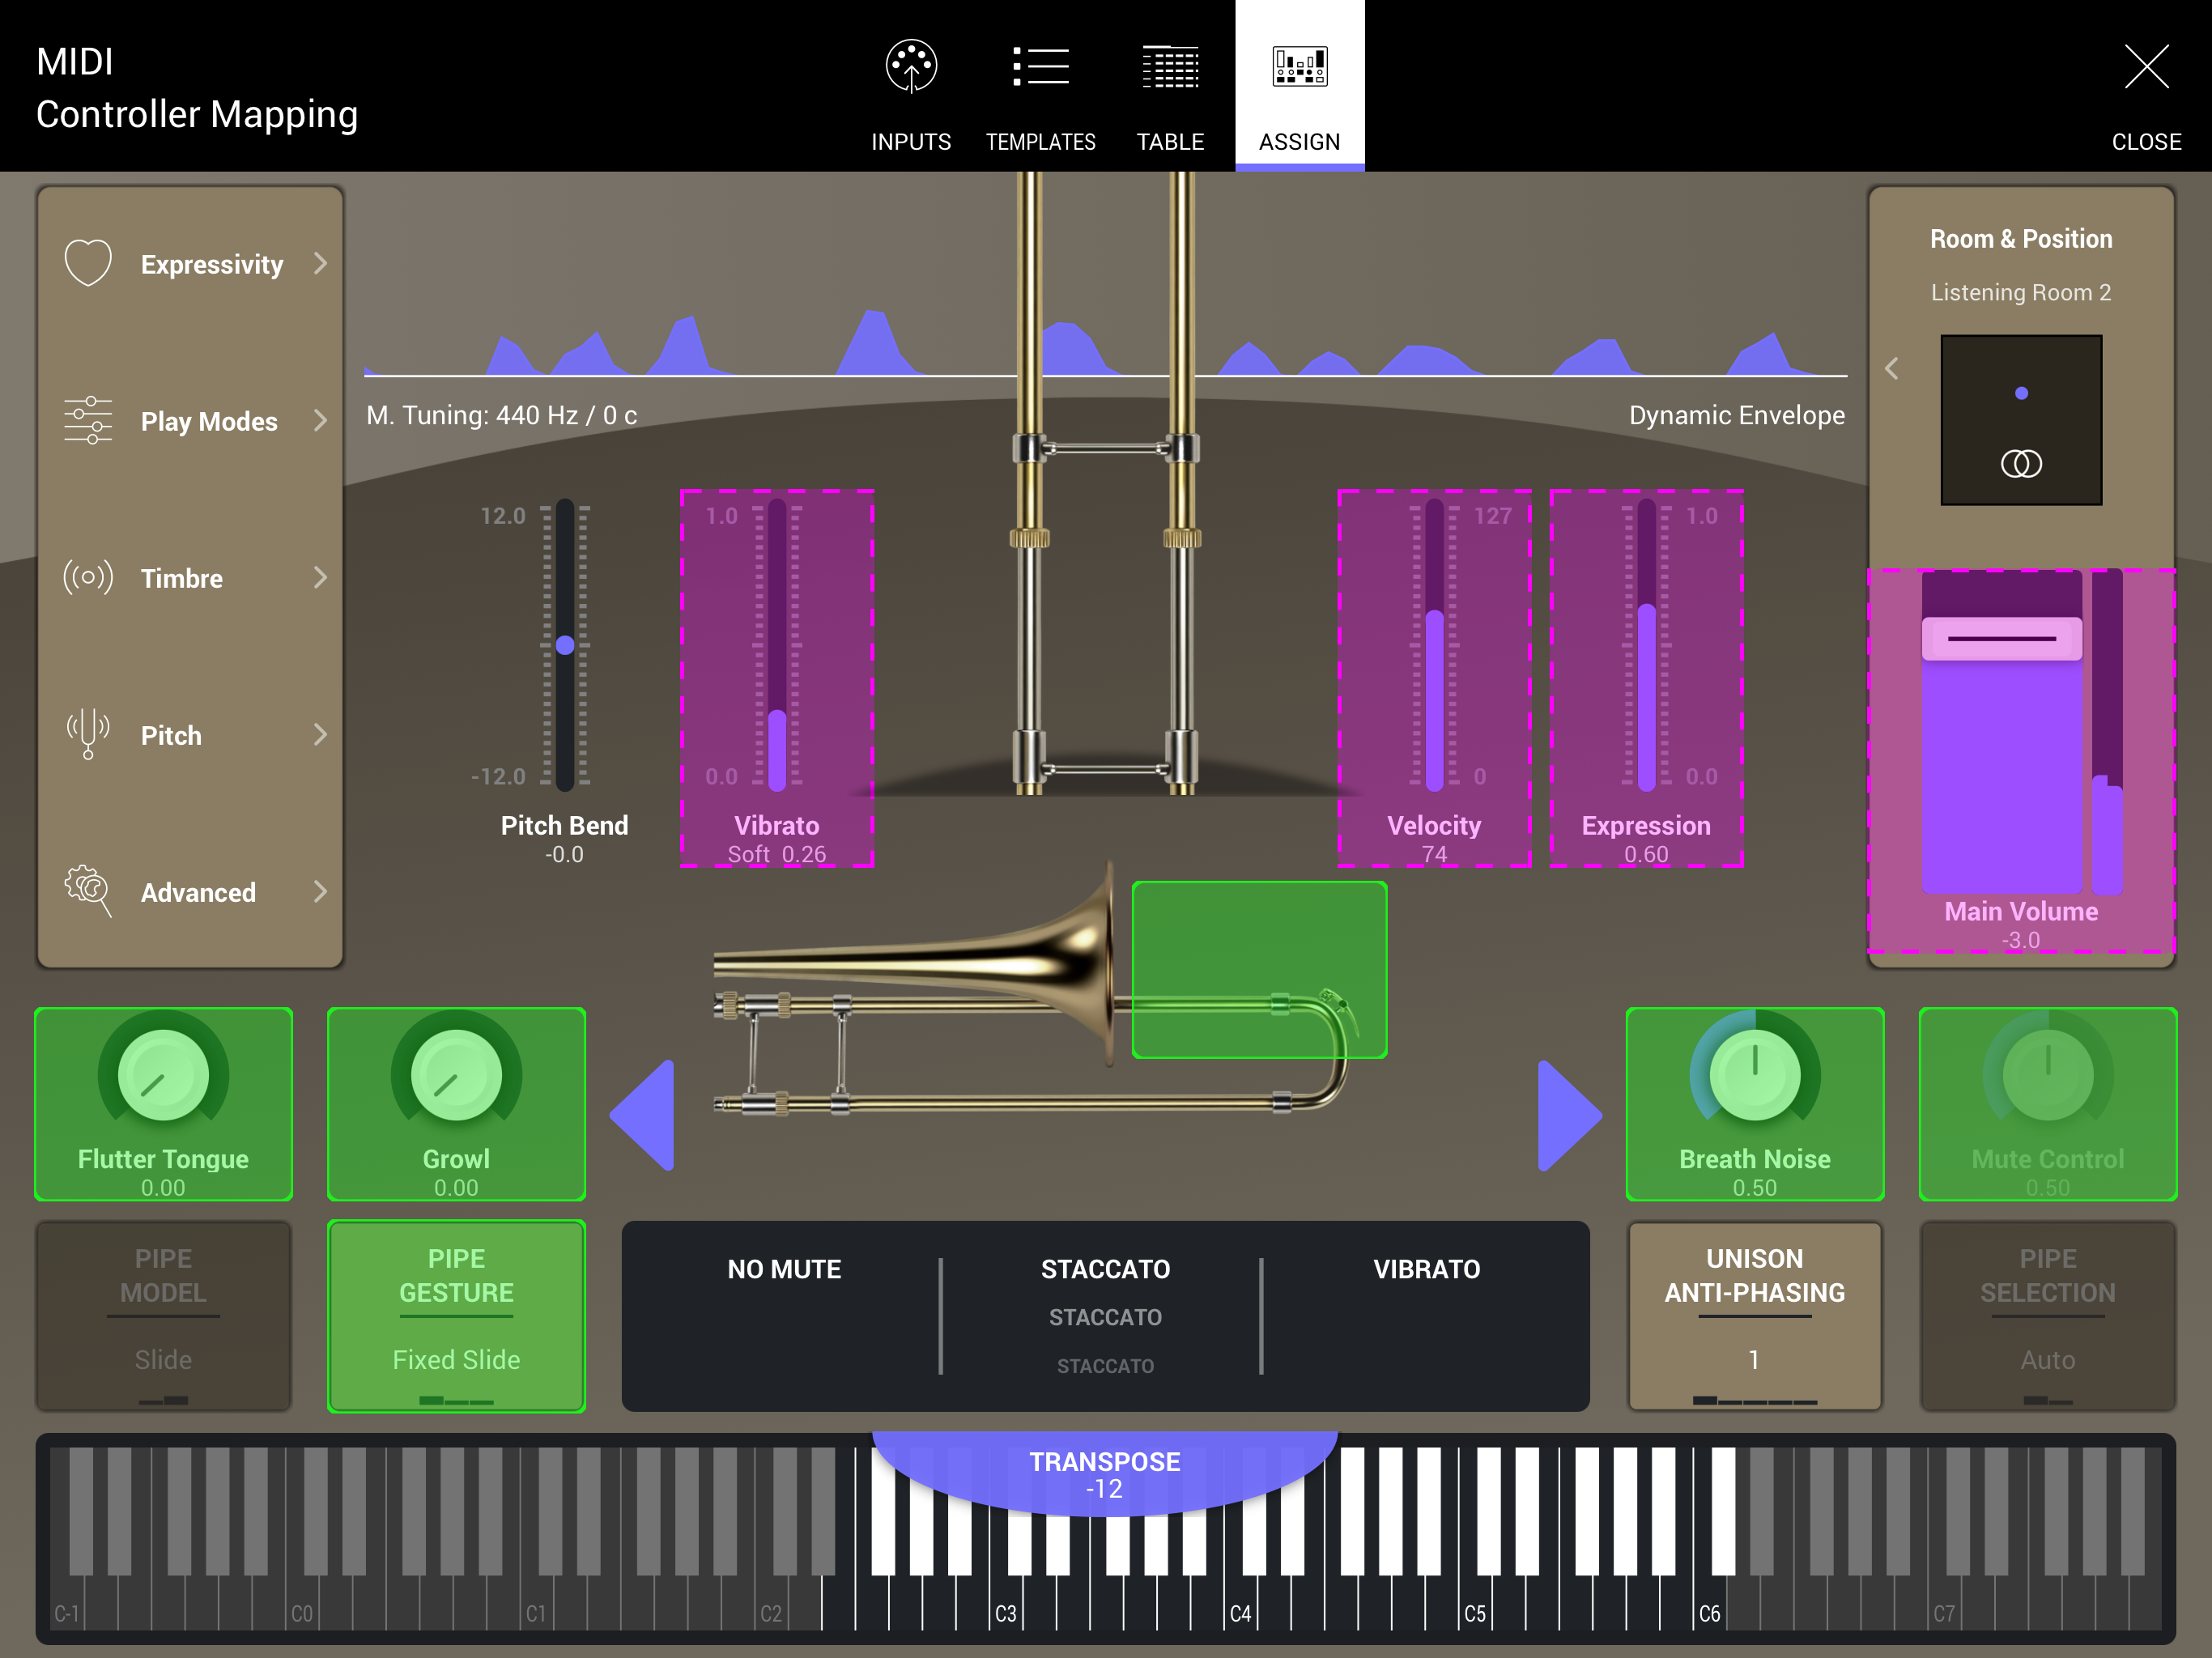Select the Velocity slider assignment
Image resolution: width=2212 pixels, height=1658 pixels.
[x=1434, y=678]
